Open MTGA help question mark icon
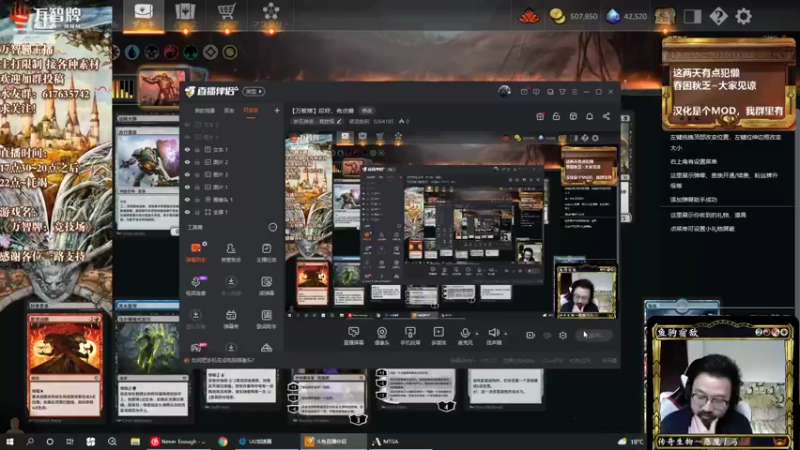Screen dimensions: 800x450 click(x=718, y=16)
